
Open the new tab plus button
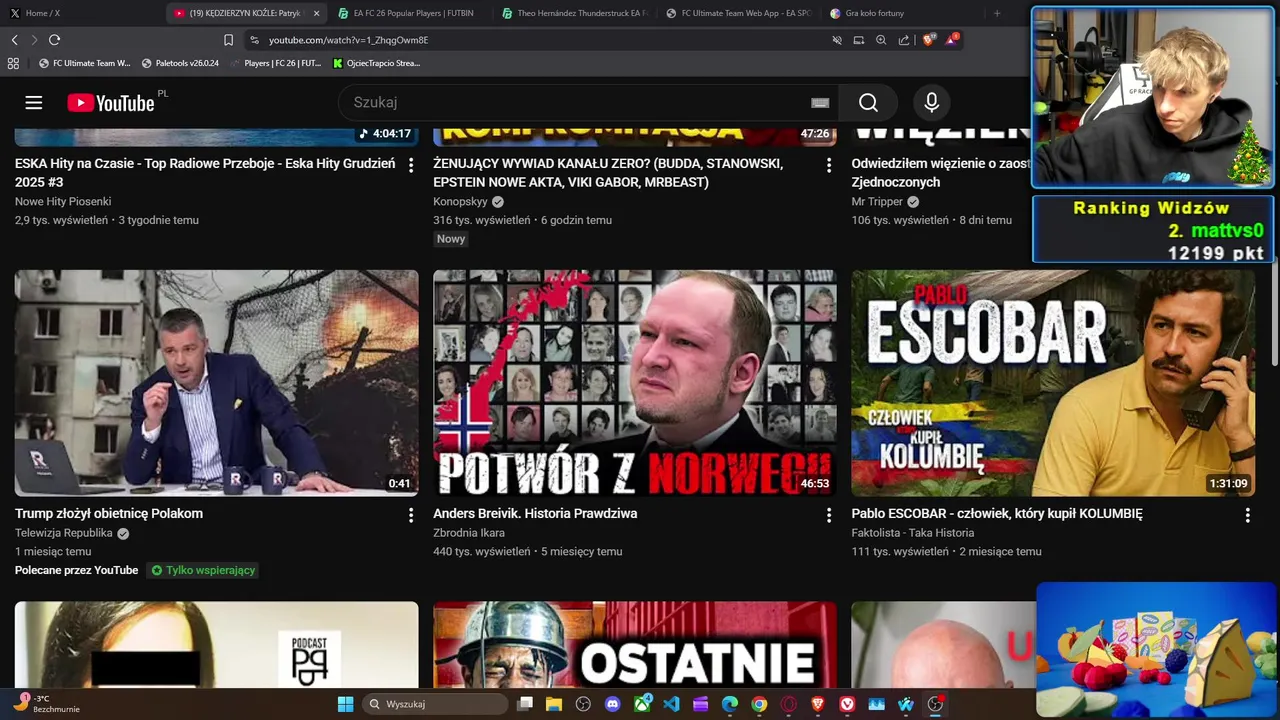click(997, 13)
